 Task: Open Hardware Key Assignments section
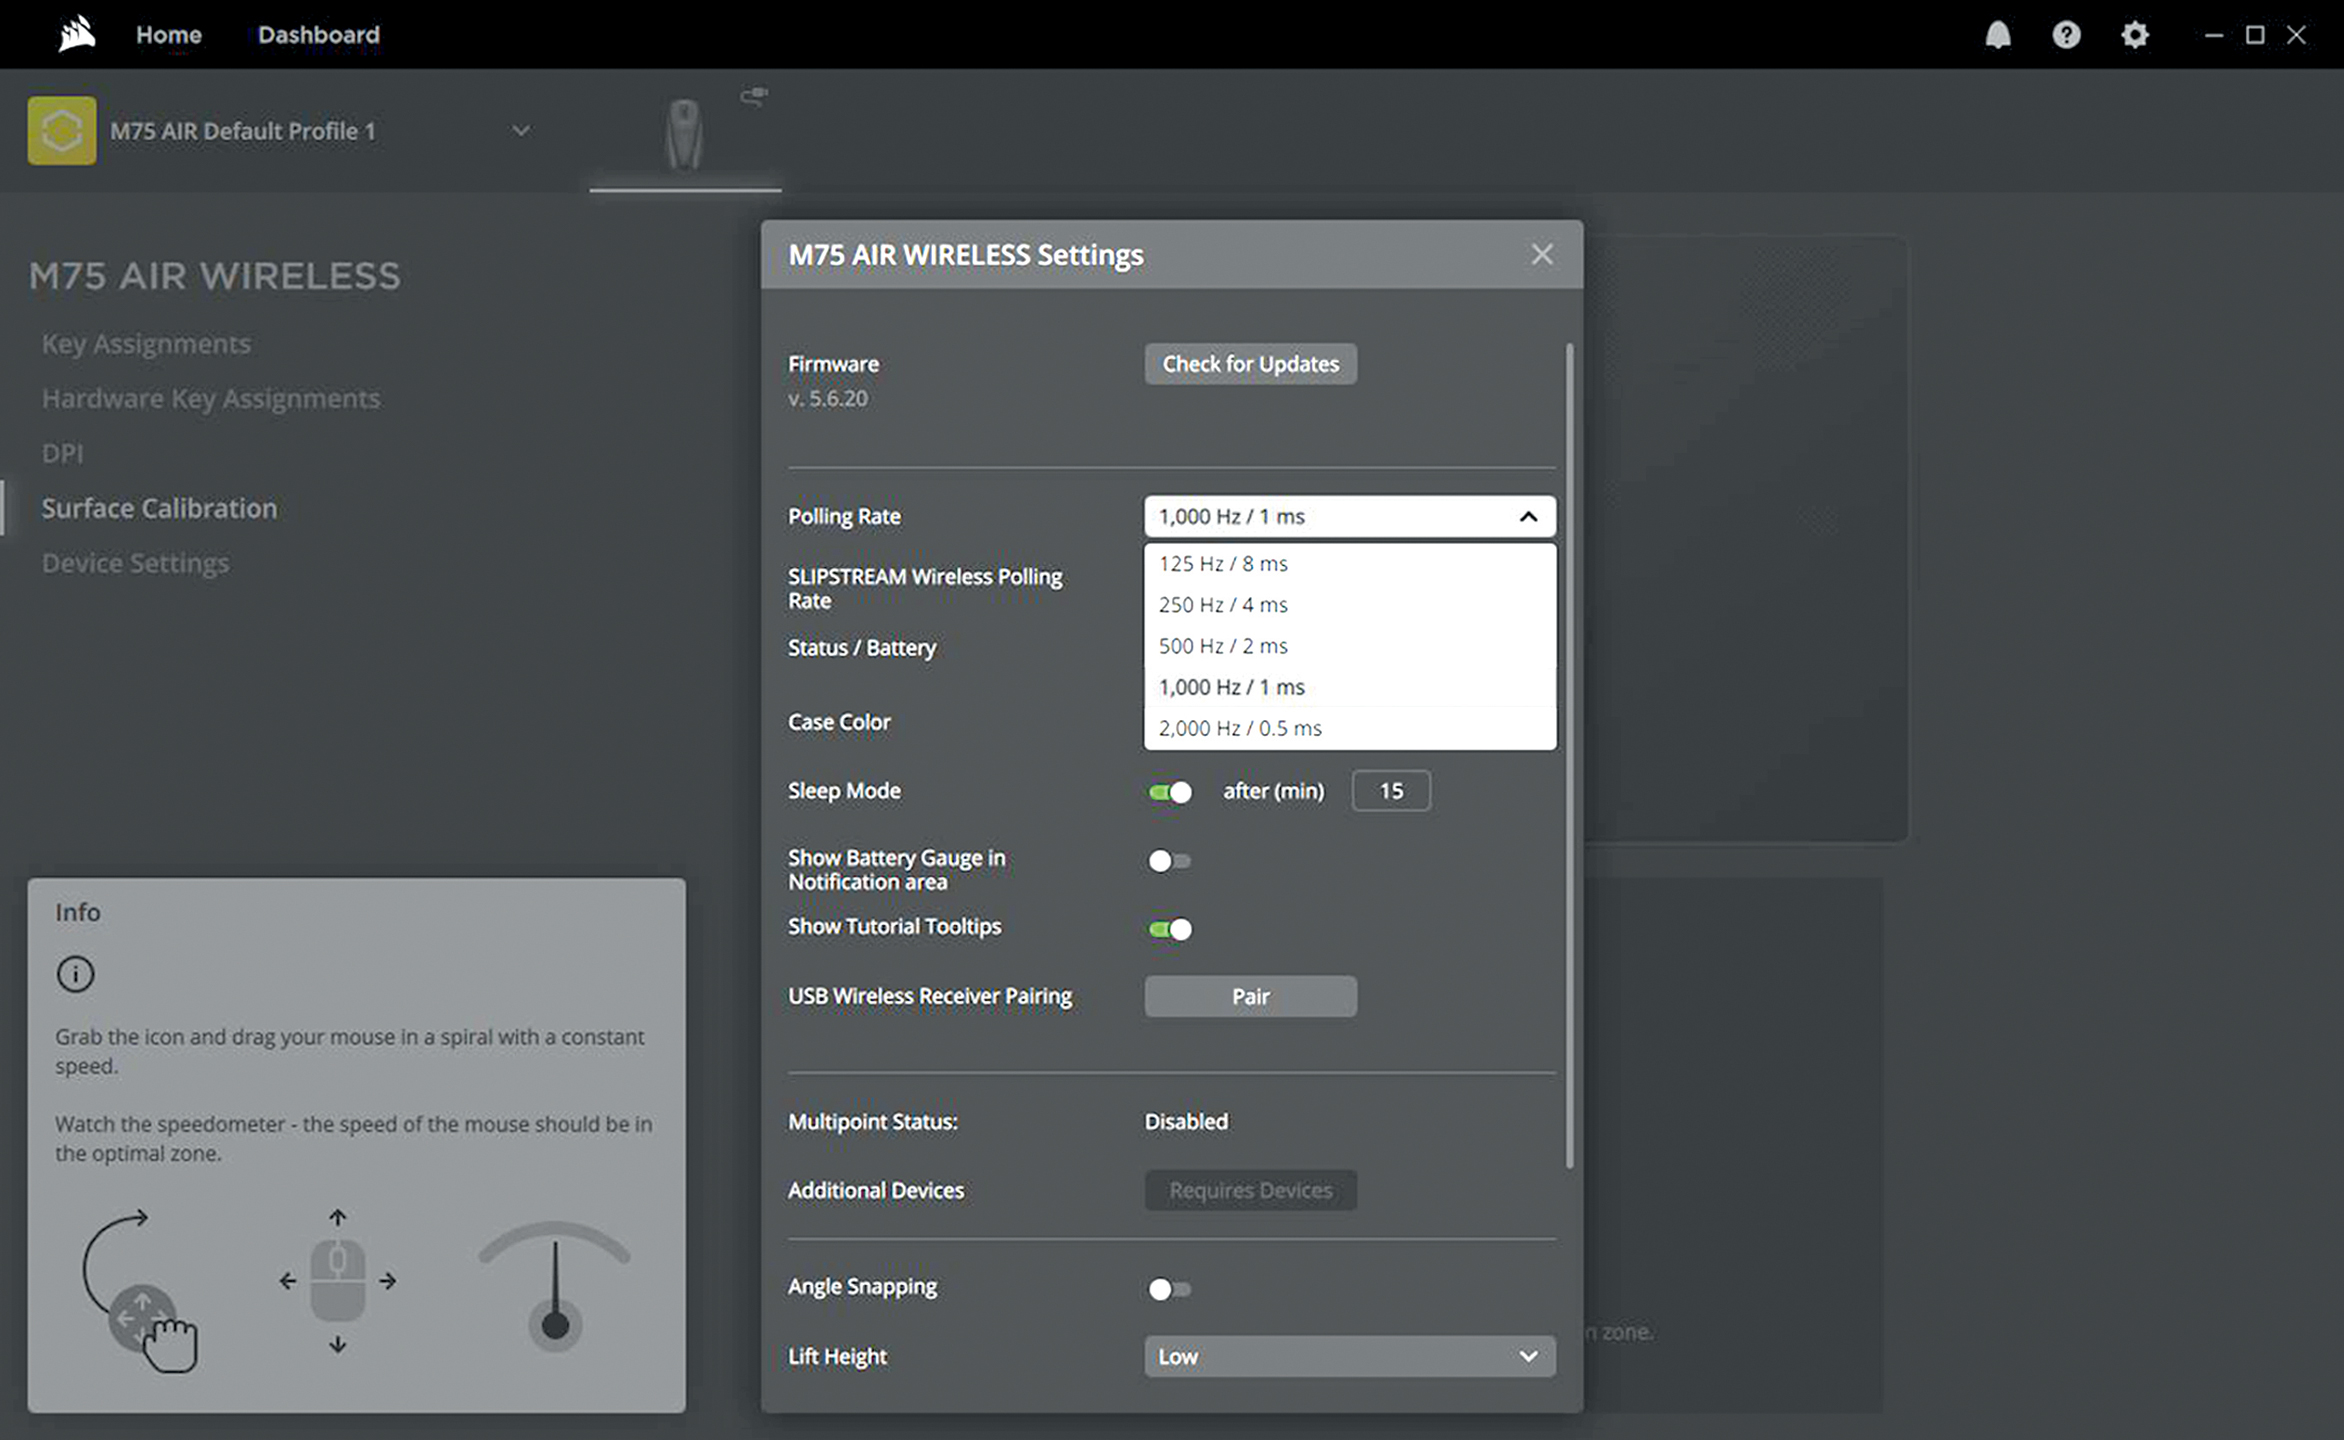point(211,399)
